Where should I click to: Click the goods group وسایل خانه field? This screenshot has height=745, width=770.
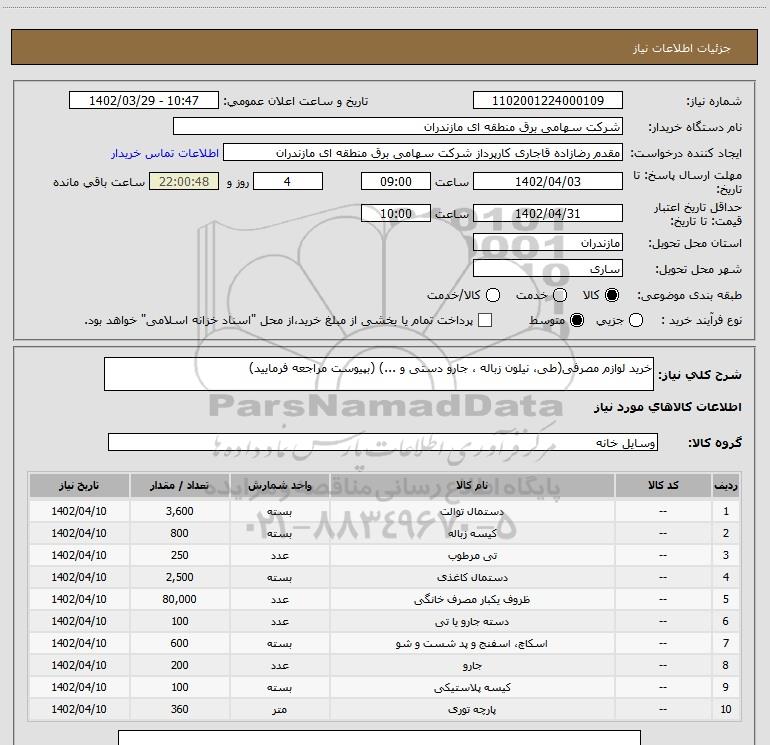click(383, 442)
